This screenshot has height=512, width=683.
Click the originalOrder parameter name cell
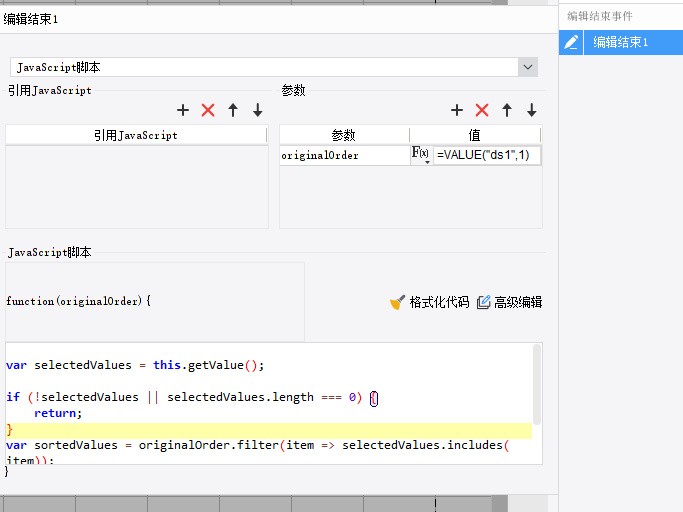click(343, 156)
